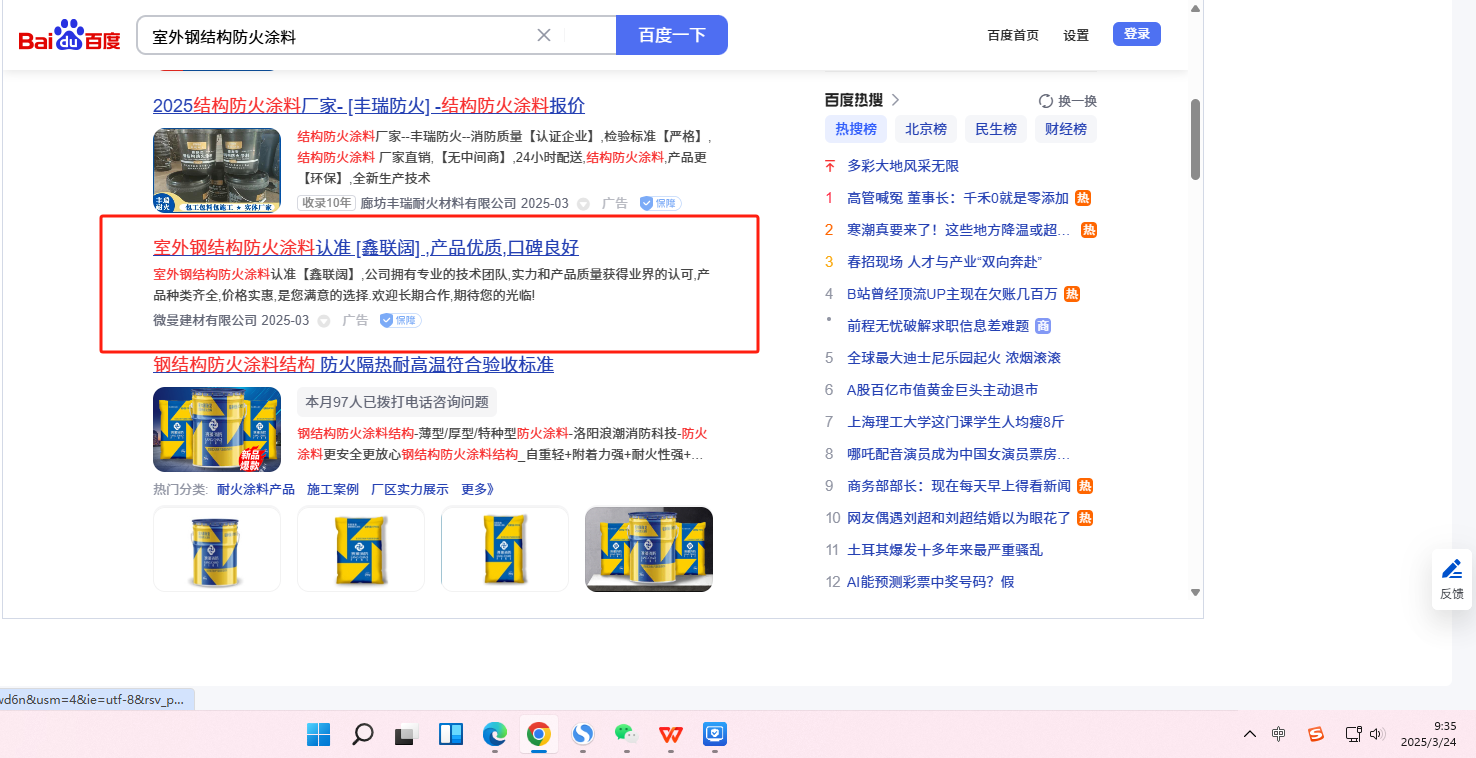Open hot search 春招现场 人才与产业
Screen dimensions: 1476x758
[945, 262]
